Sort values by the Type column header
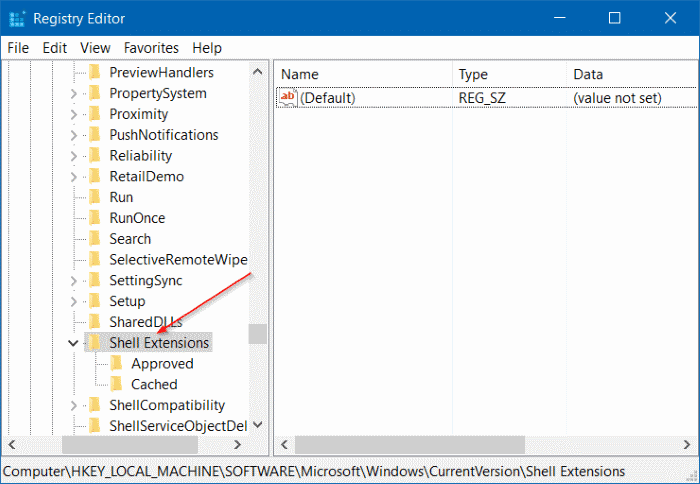The height and width of the screenshot is (484, 700). click(509, 74)
